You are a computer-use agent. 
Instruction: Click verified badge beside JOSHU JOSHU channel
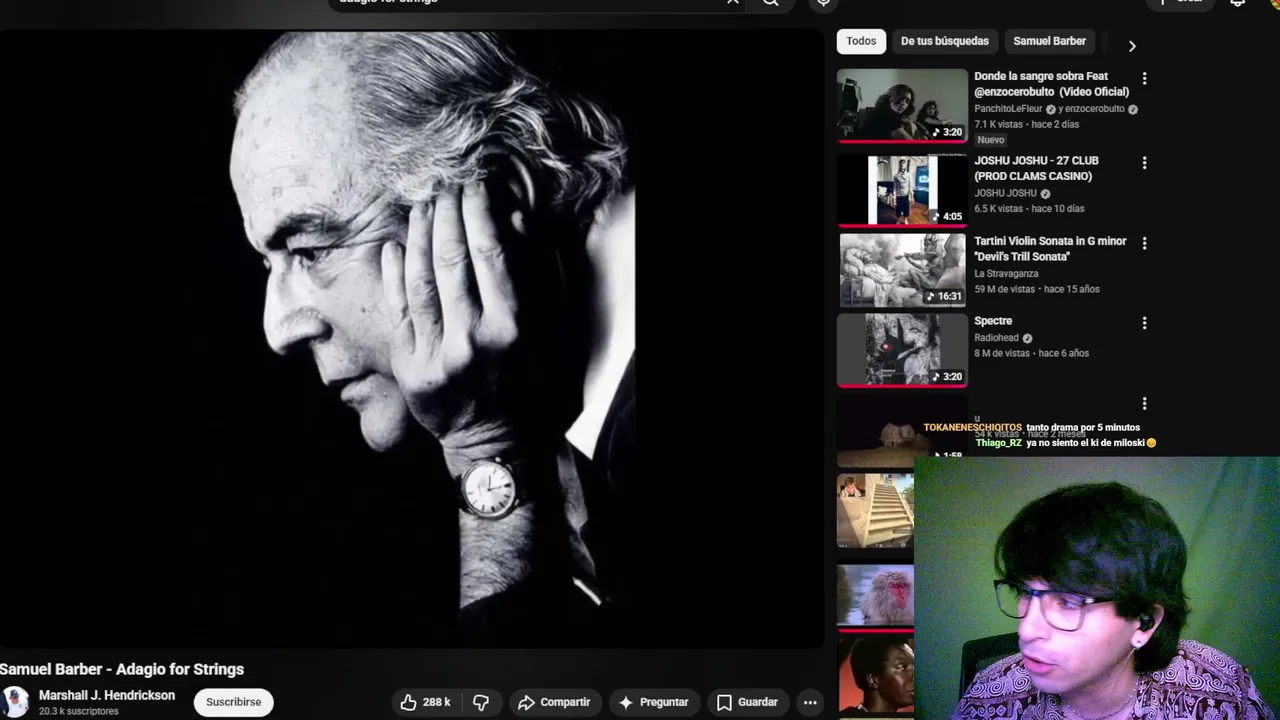tap(1045, 194)
